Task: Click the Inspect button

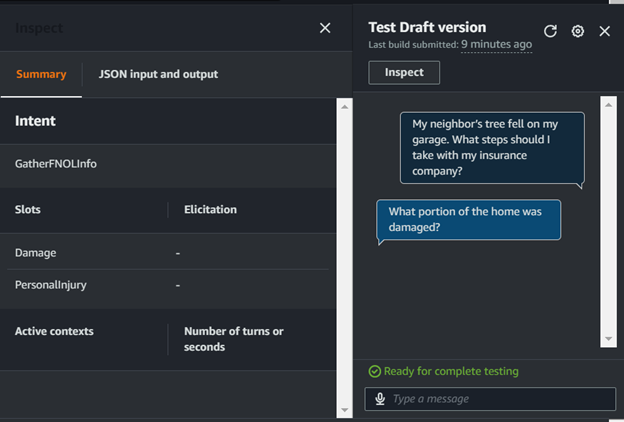Action: click(x=404, y=72)
